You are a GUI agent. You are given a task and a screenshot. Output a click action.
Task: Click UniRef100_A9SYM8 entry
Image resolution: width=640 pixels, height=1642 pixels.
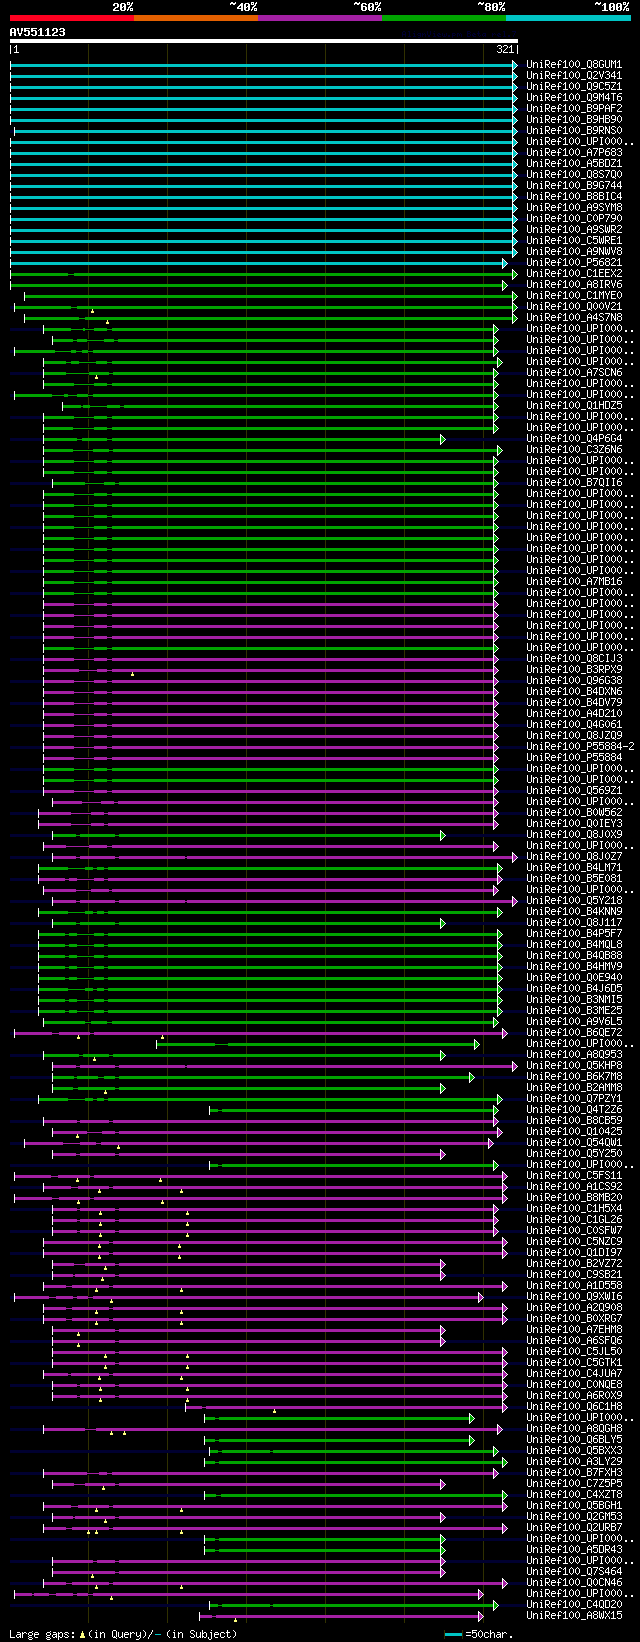[574, 208]
